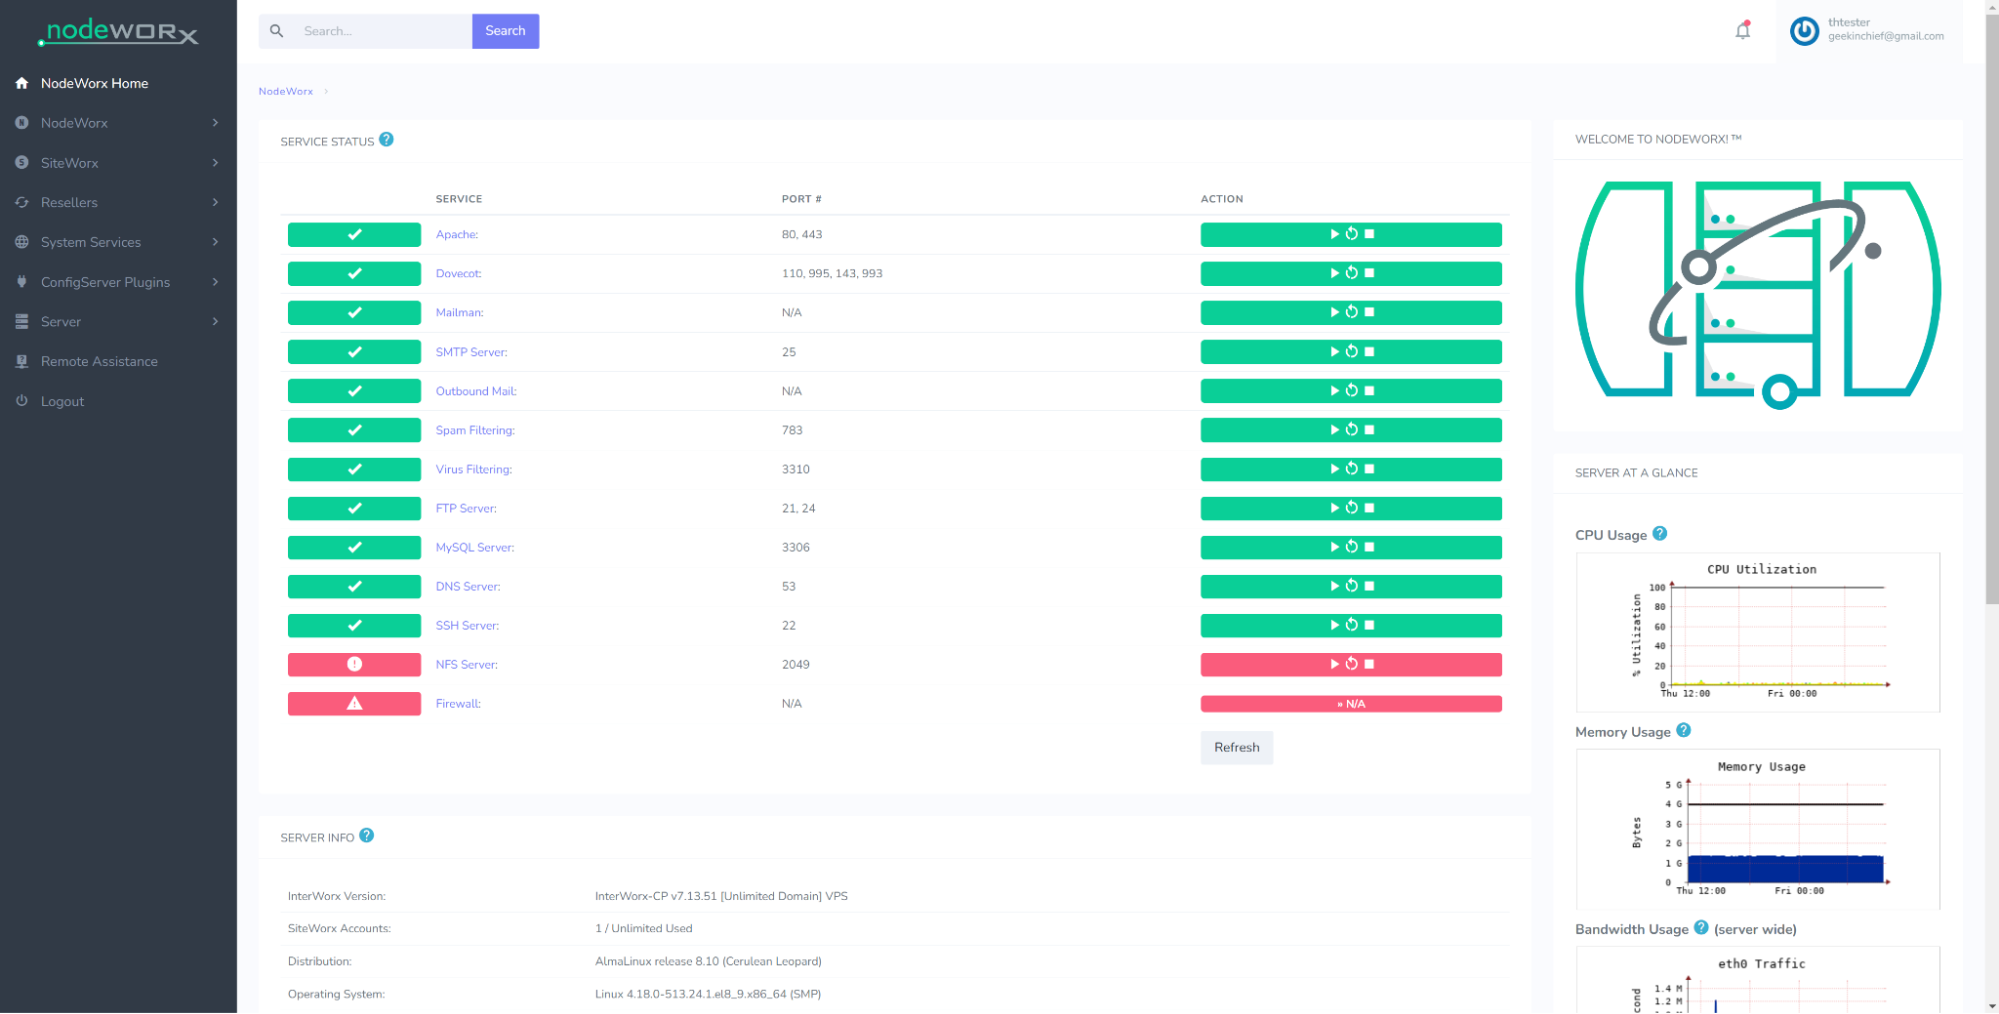Image resolution: width=1999 pixels, height=1014 pixels.
Task: Expand the SiteWorx sidebar menu
Action: click(118, 163)
